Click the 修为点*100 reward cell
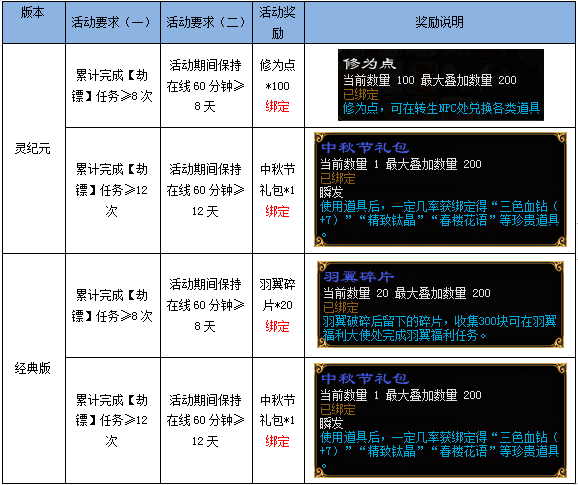Image resolution: width=578 pixels, height=485 pixels. tap(278, 86)
